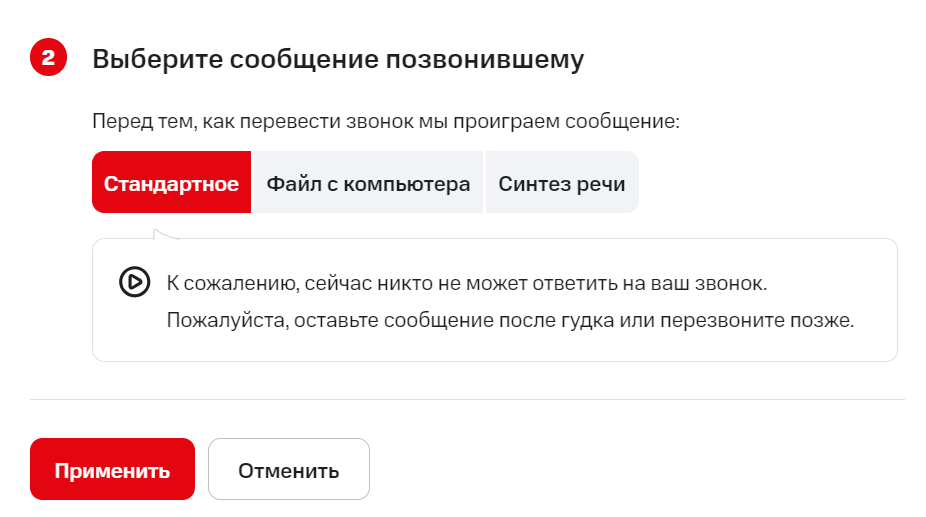
Task: Click the word Выберите in the heading
Action: (x=156, y=59)
